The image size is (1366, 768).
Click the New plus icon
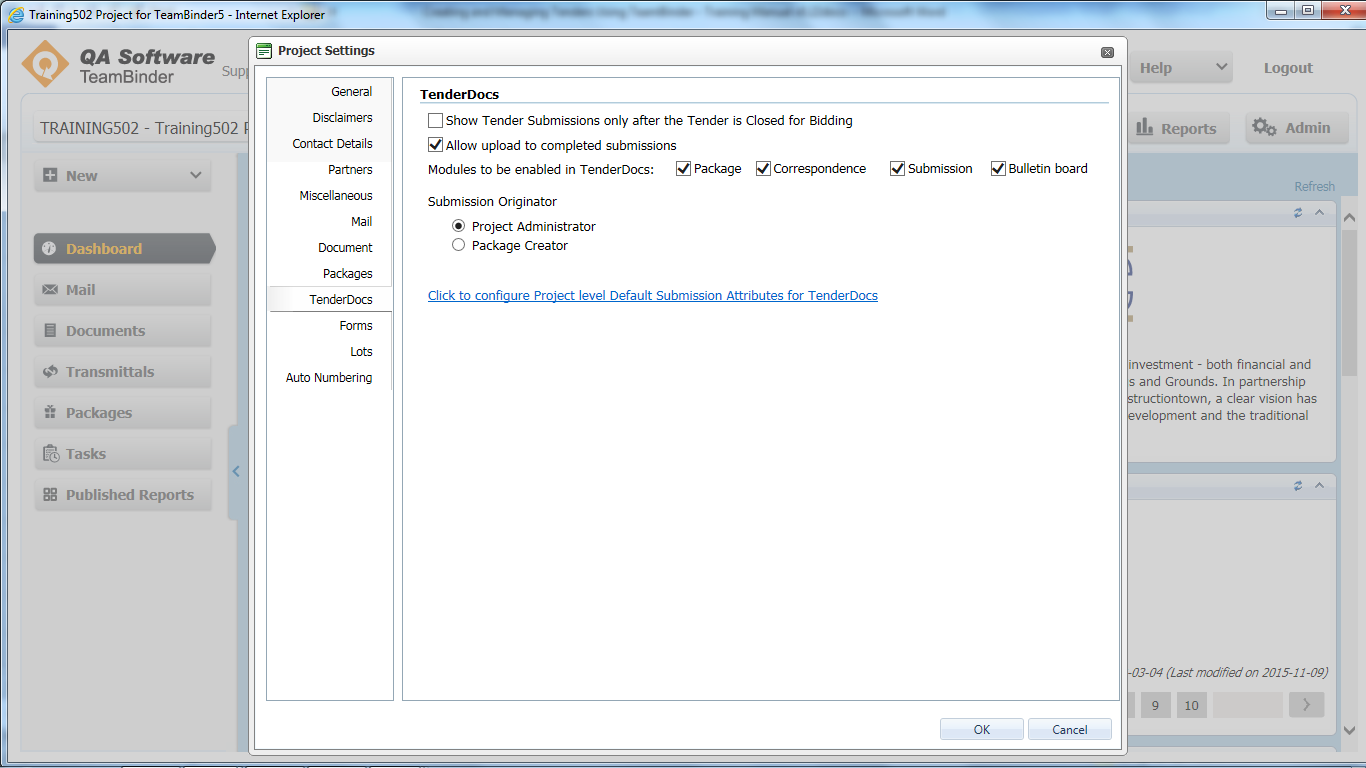tap(50, 175)
